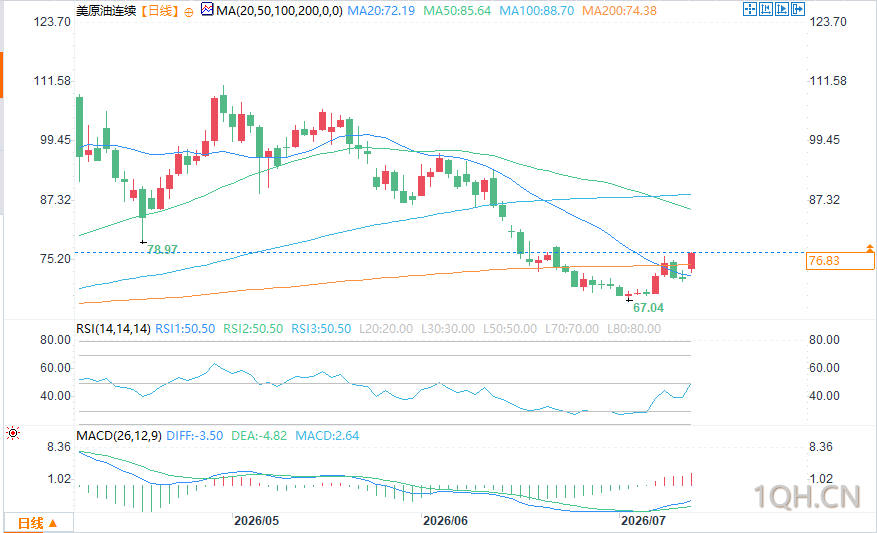Click the MA100:88.70 legend value
The image size is (877, 533).
click(536, 11)
